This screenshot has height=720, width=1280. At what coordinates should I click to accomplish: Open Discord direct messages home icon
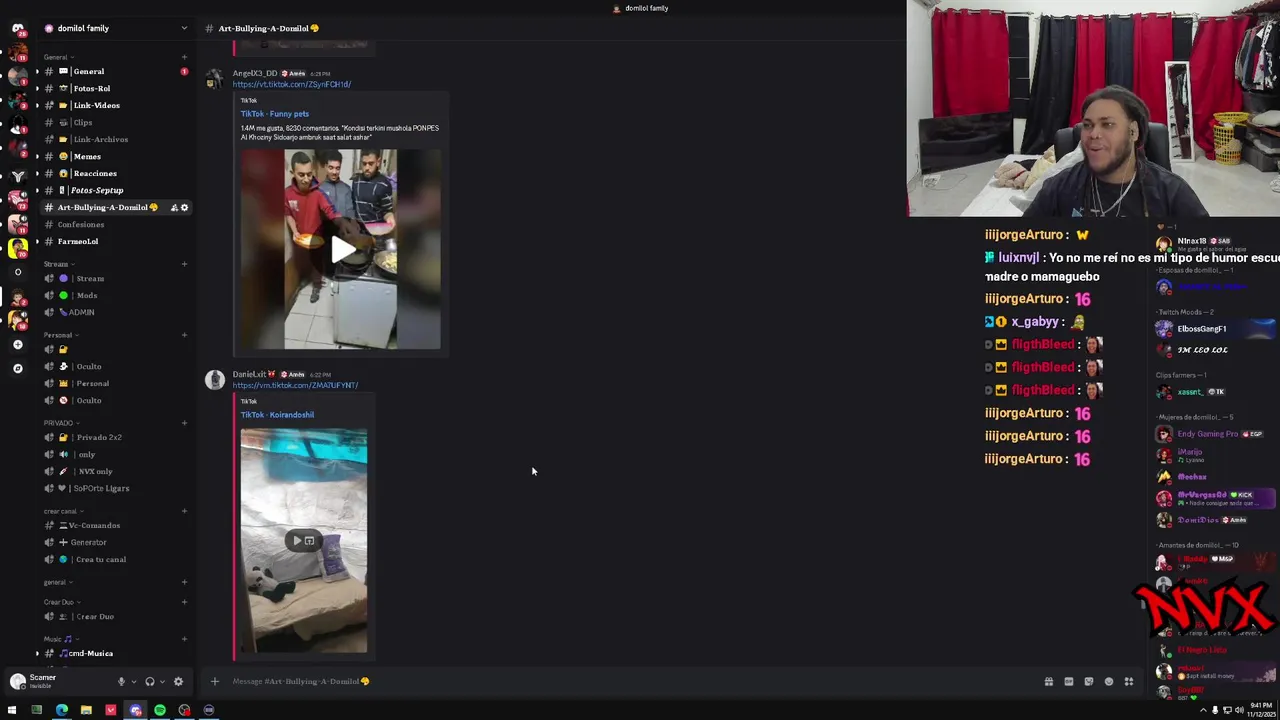pos(17,28)
